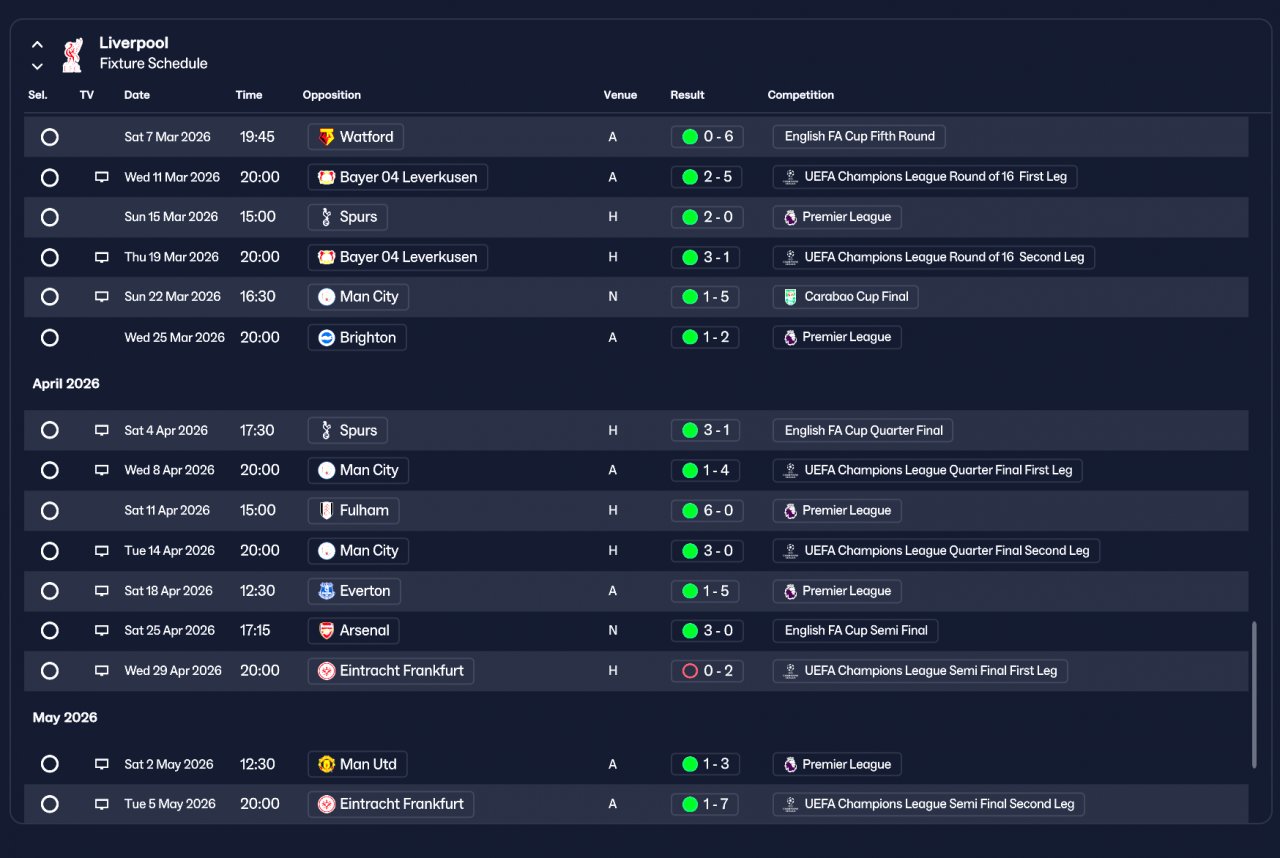Screen dimensions: 1280x858
Task: Click Carabao Cup logo icon
Action: point(790,297)
